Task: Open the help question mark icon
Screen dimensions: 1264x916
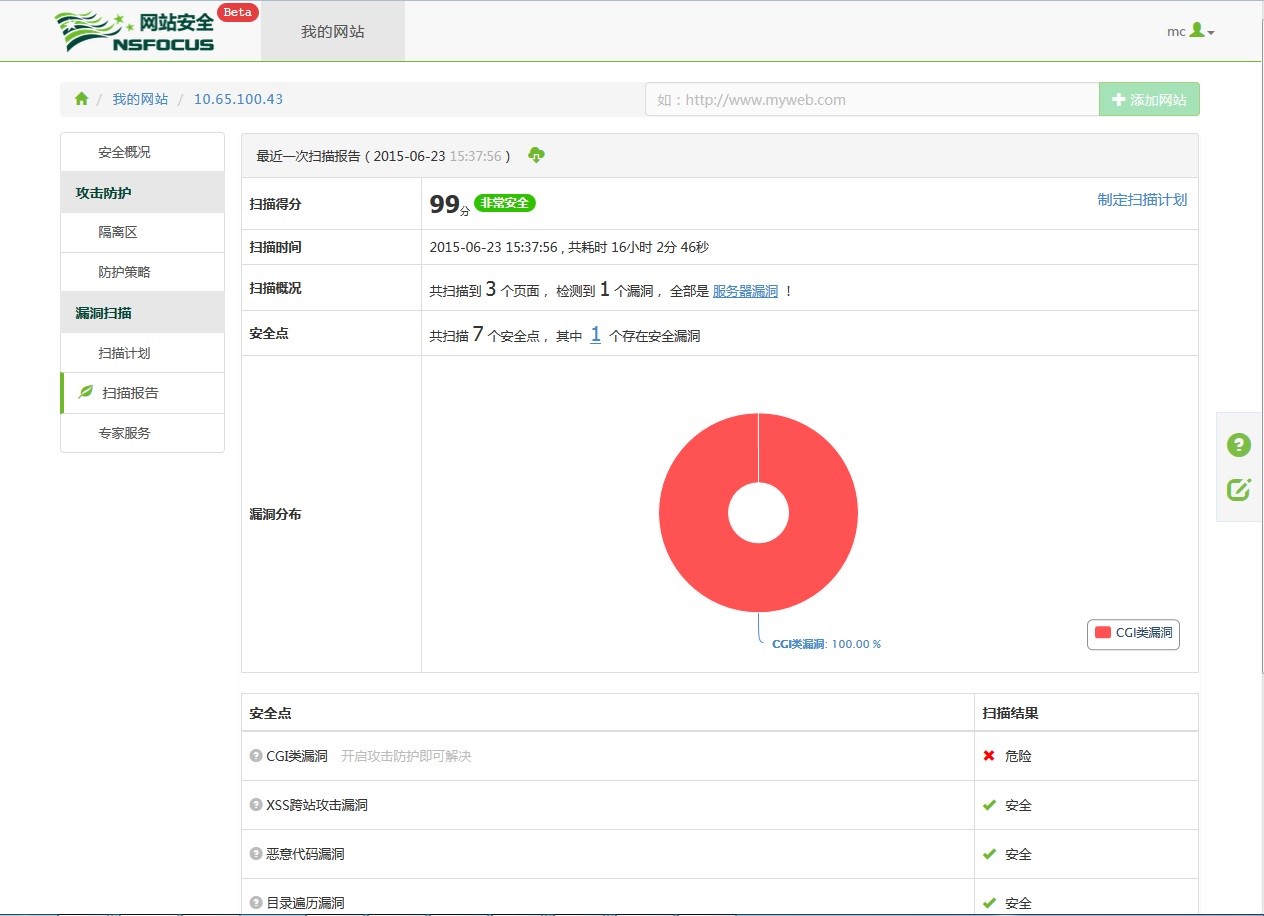Action: 1239,445
